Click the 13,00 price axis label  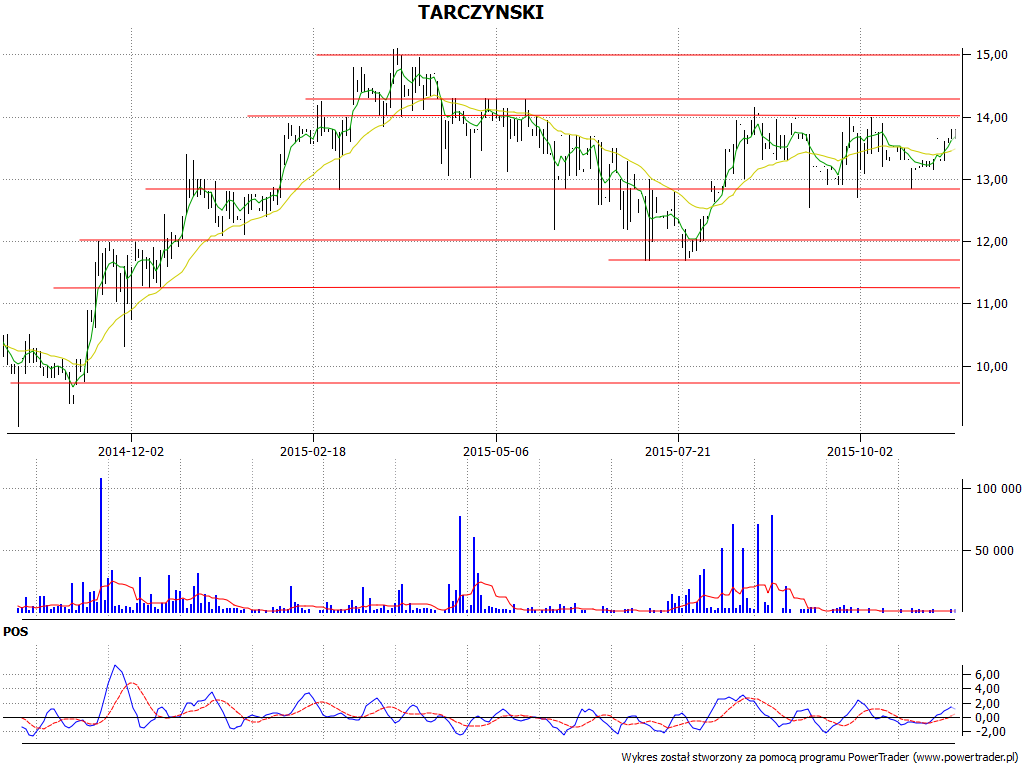click(991, 180)
